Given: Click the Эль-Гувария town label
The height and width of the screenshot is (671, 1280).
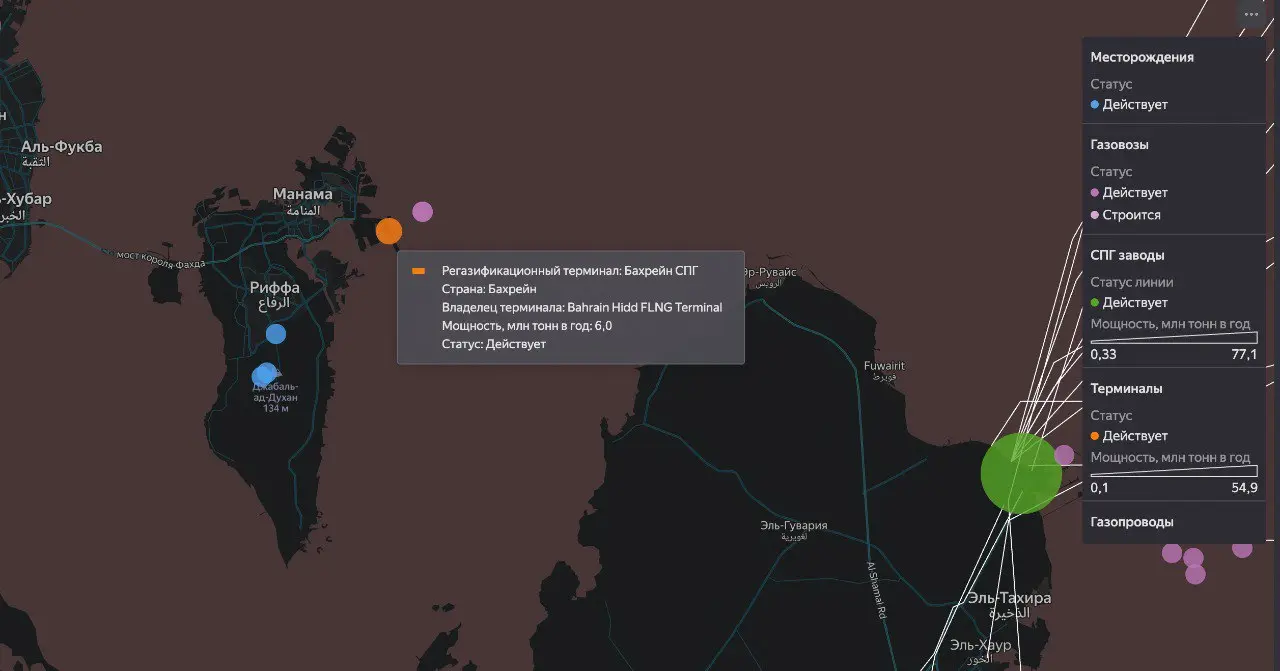Looking at the screenshot, I should pos(793,526).
